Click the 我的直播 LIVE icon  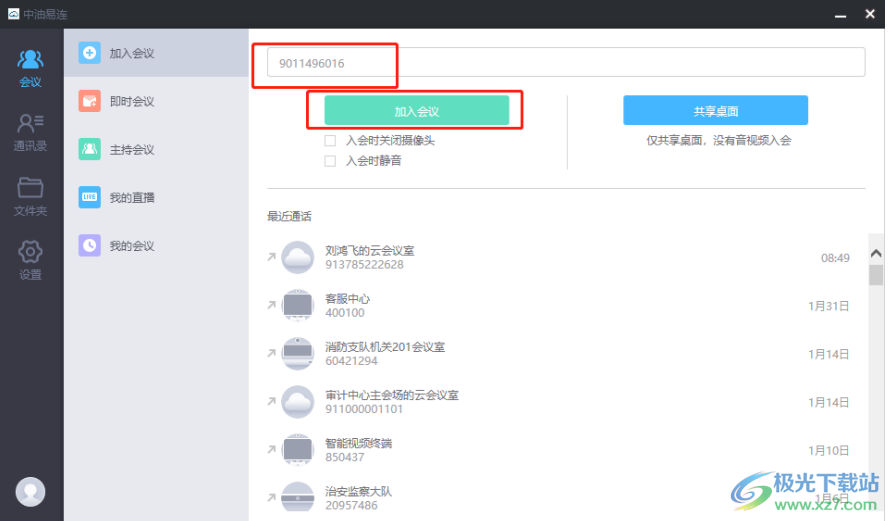tap(89, 198)
